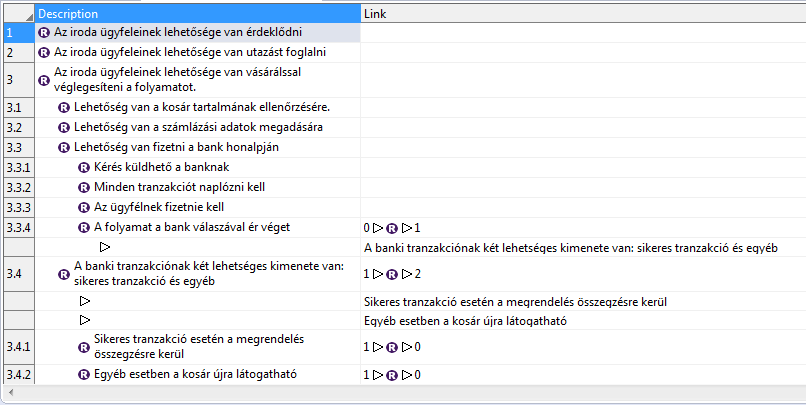Select 'Lehetőség van a számlázási adatok megadására'
Screen dimensions: 806x405
[x=198, y=127]
